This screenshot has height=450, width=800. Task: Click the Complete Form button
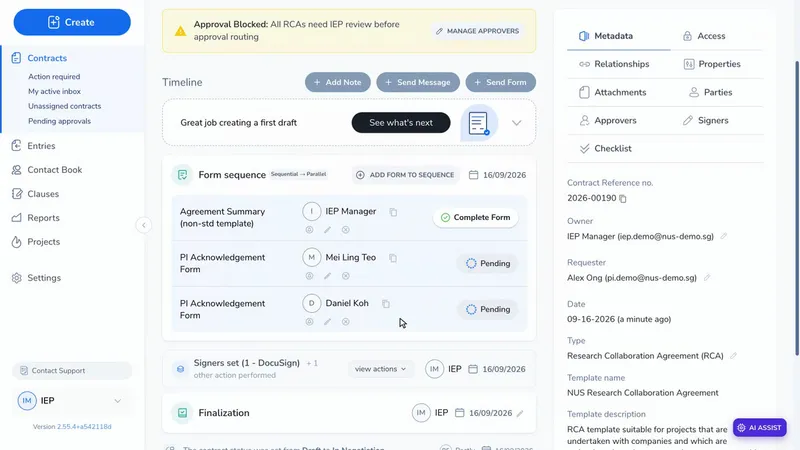coord(476,217)
